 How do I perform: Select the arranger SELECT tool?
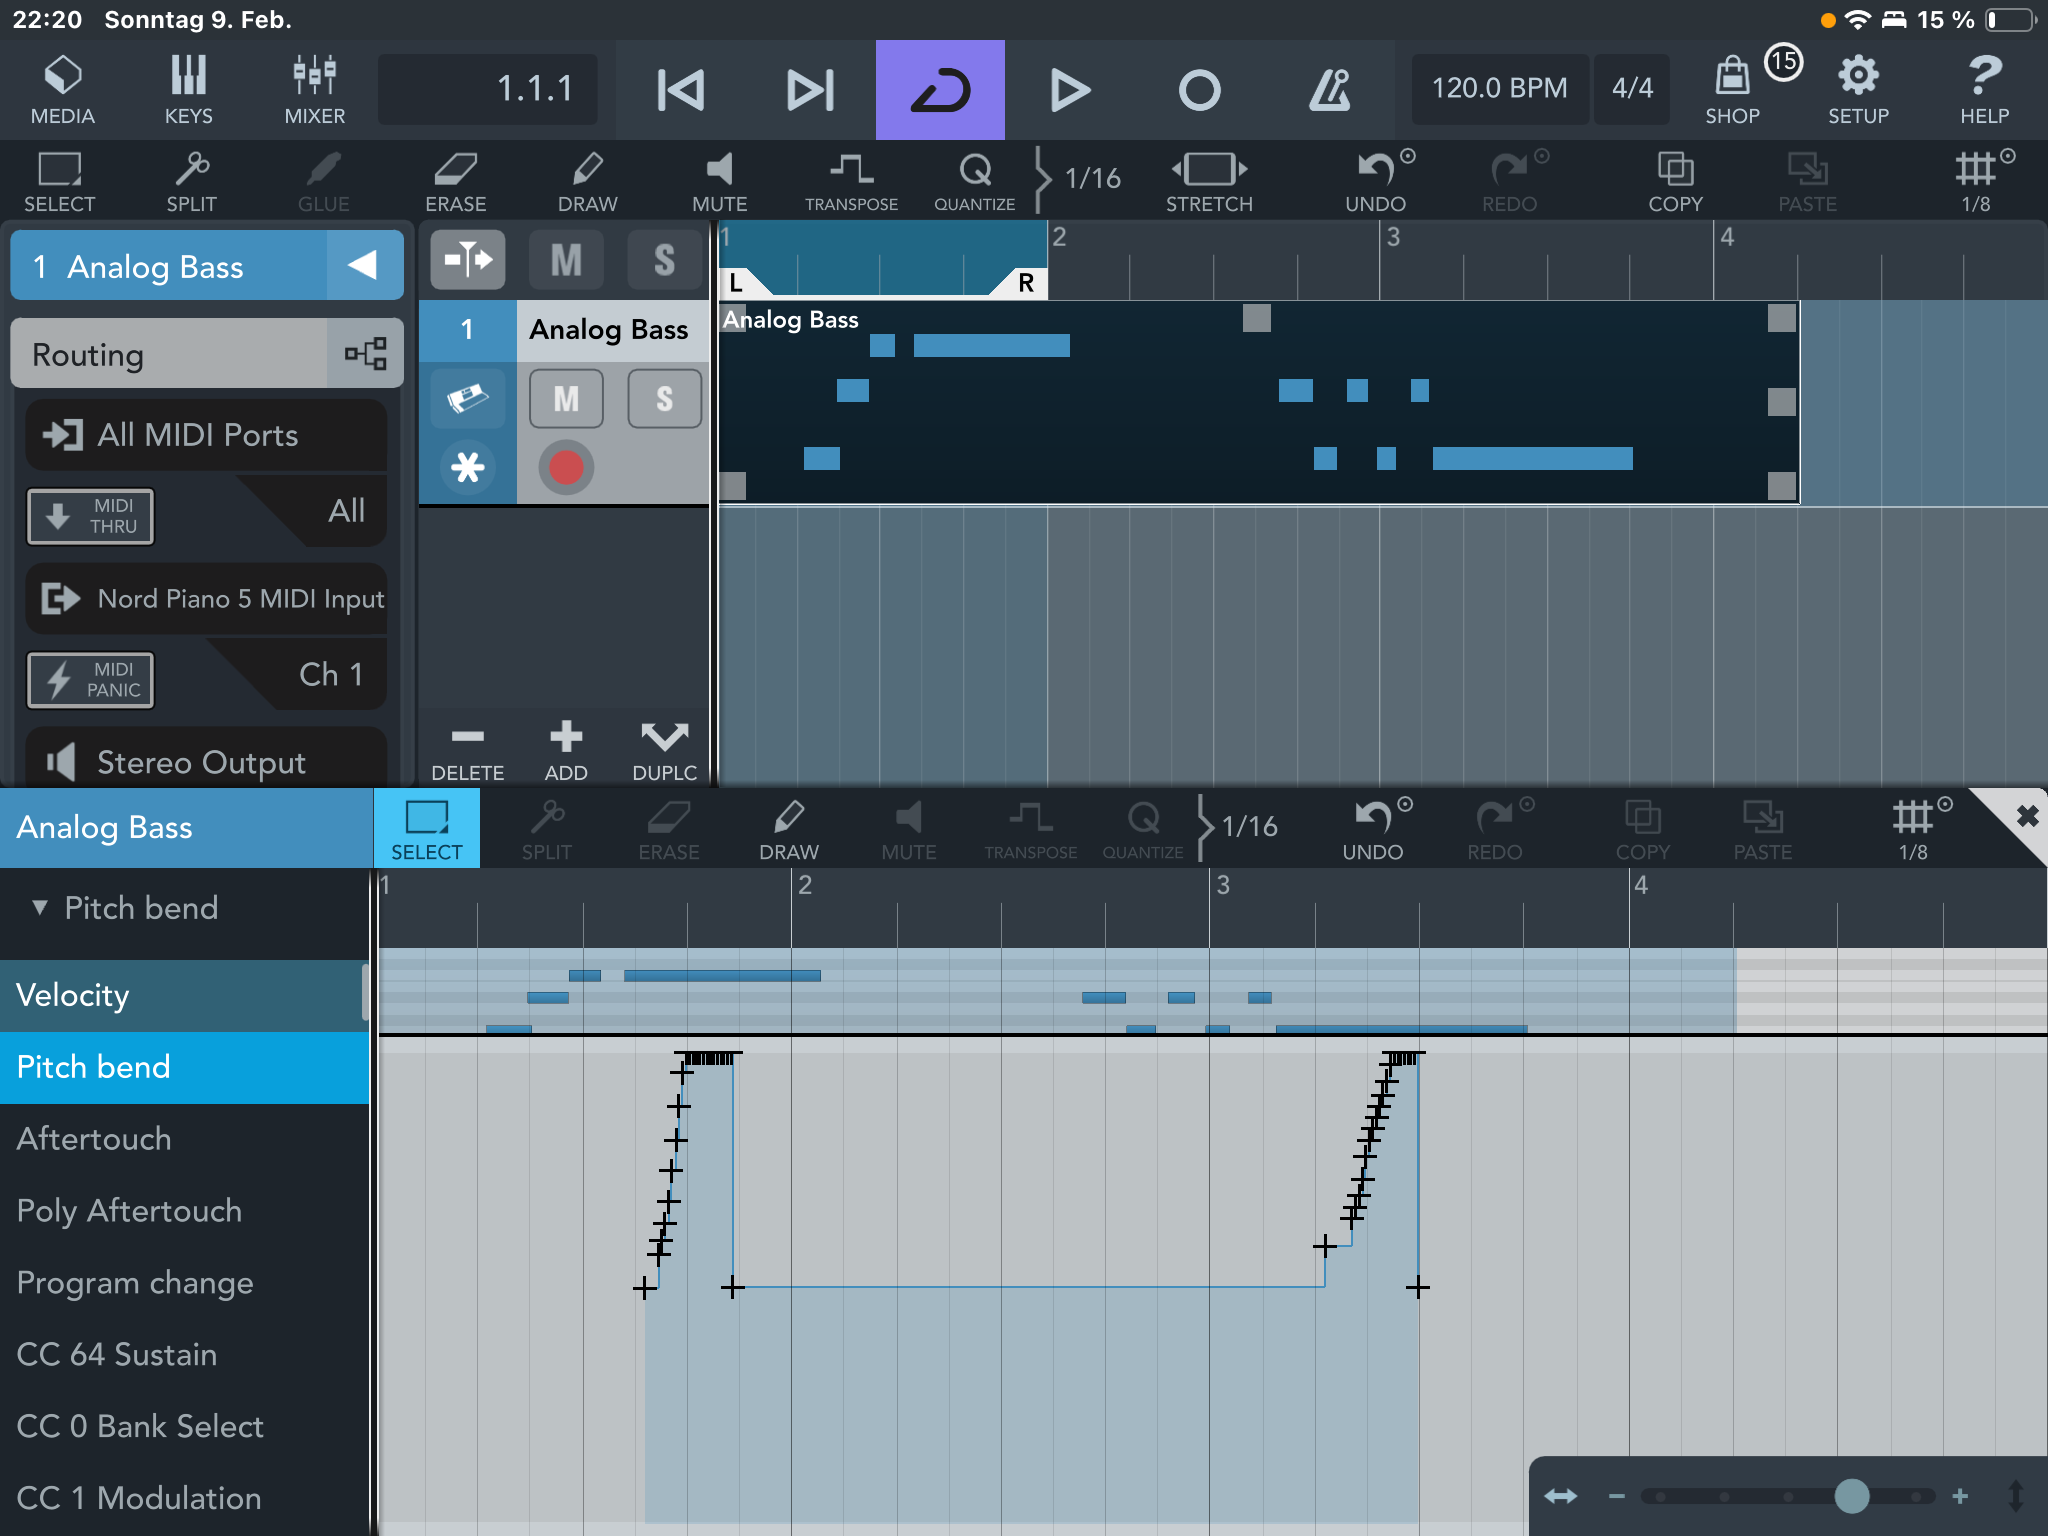click(60, 182)
